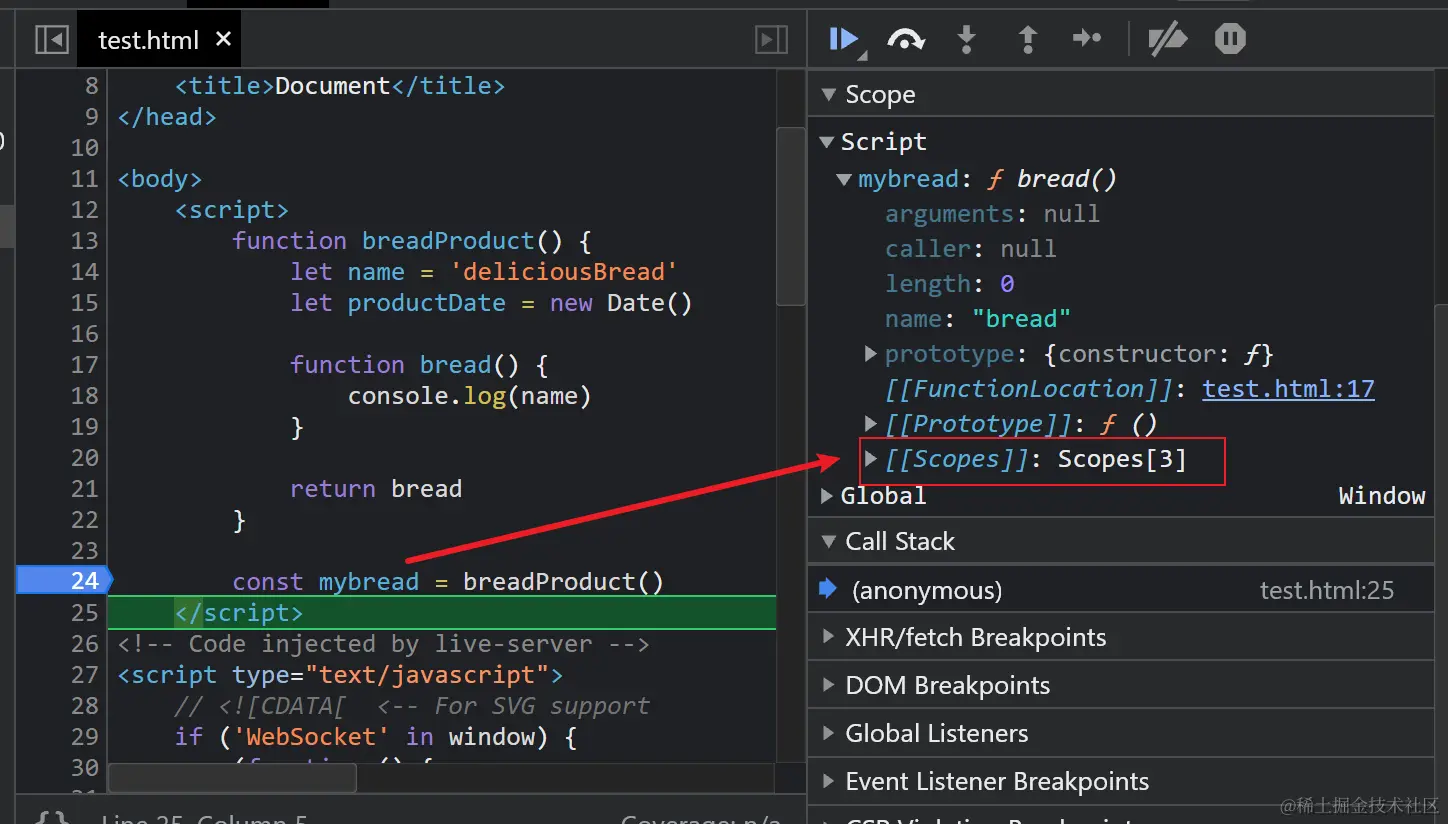Step out of current function
This screenshot has height=824, width=1448.
click(x=1027, y=39)
